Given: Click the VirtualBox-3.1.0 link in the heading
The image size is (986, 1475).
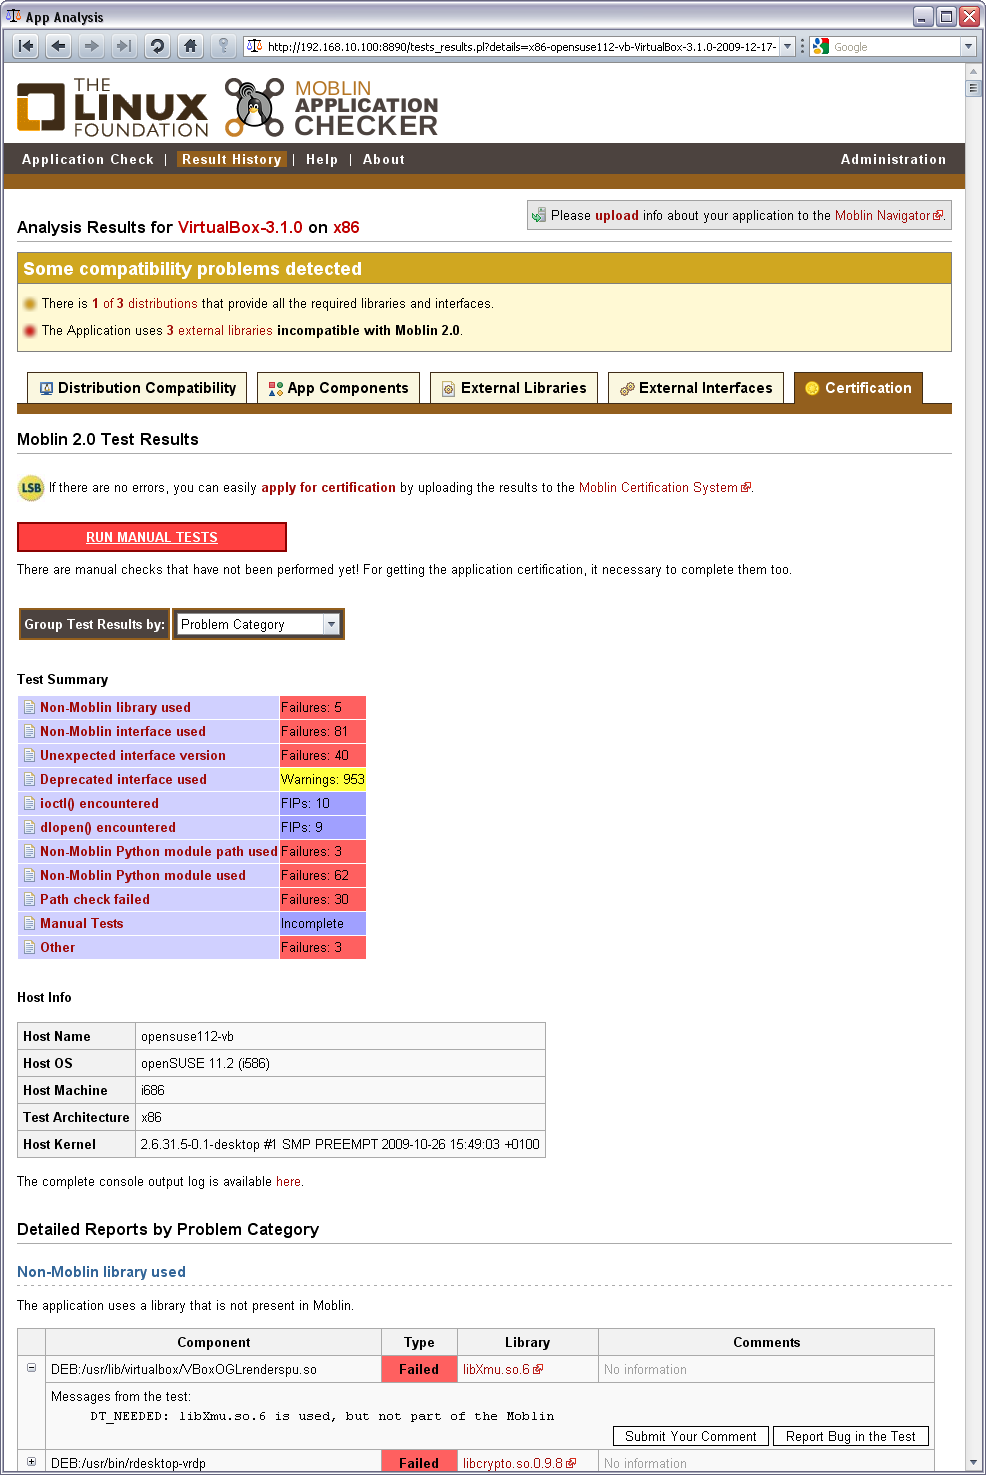Looking at the screenshot, I should [x=240, y=227].
